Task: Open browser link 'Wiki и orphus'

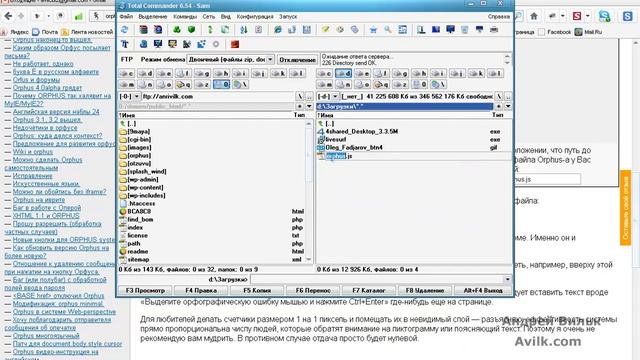Action: pyautogui.click(x=33, y=152)
